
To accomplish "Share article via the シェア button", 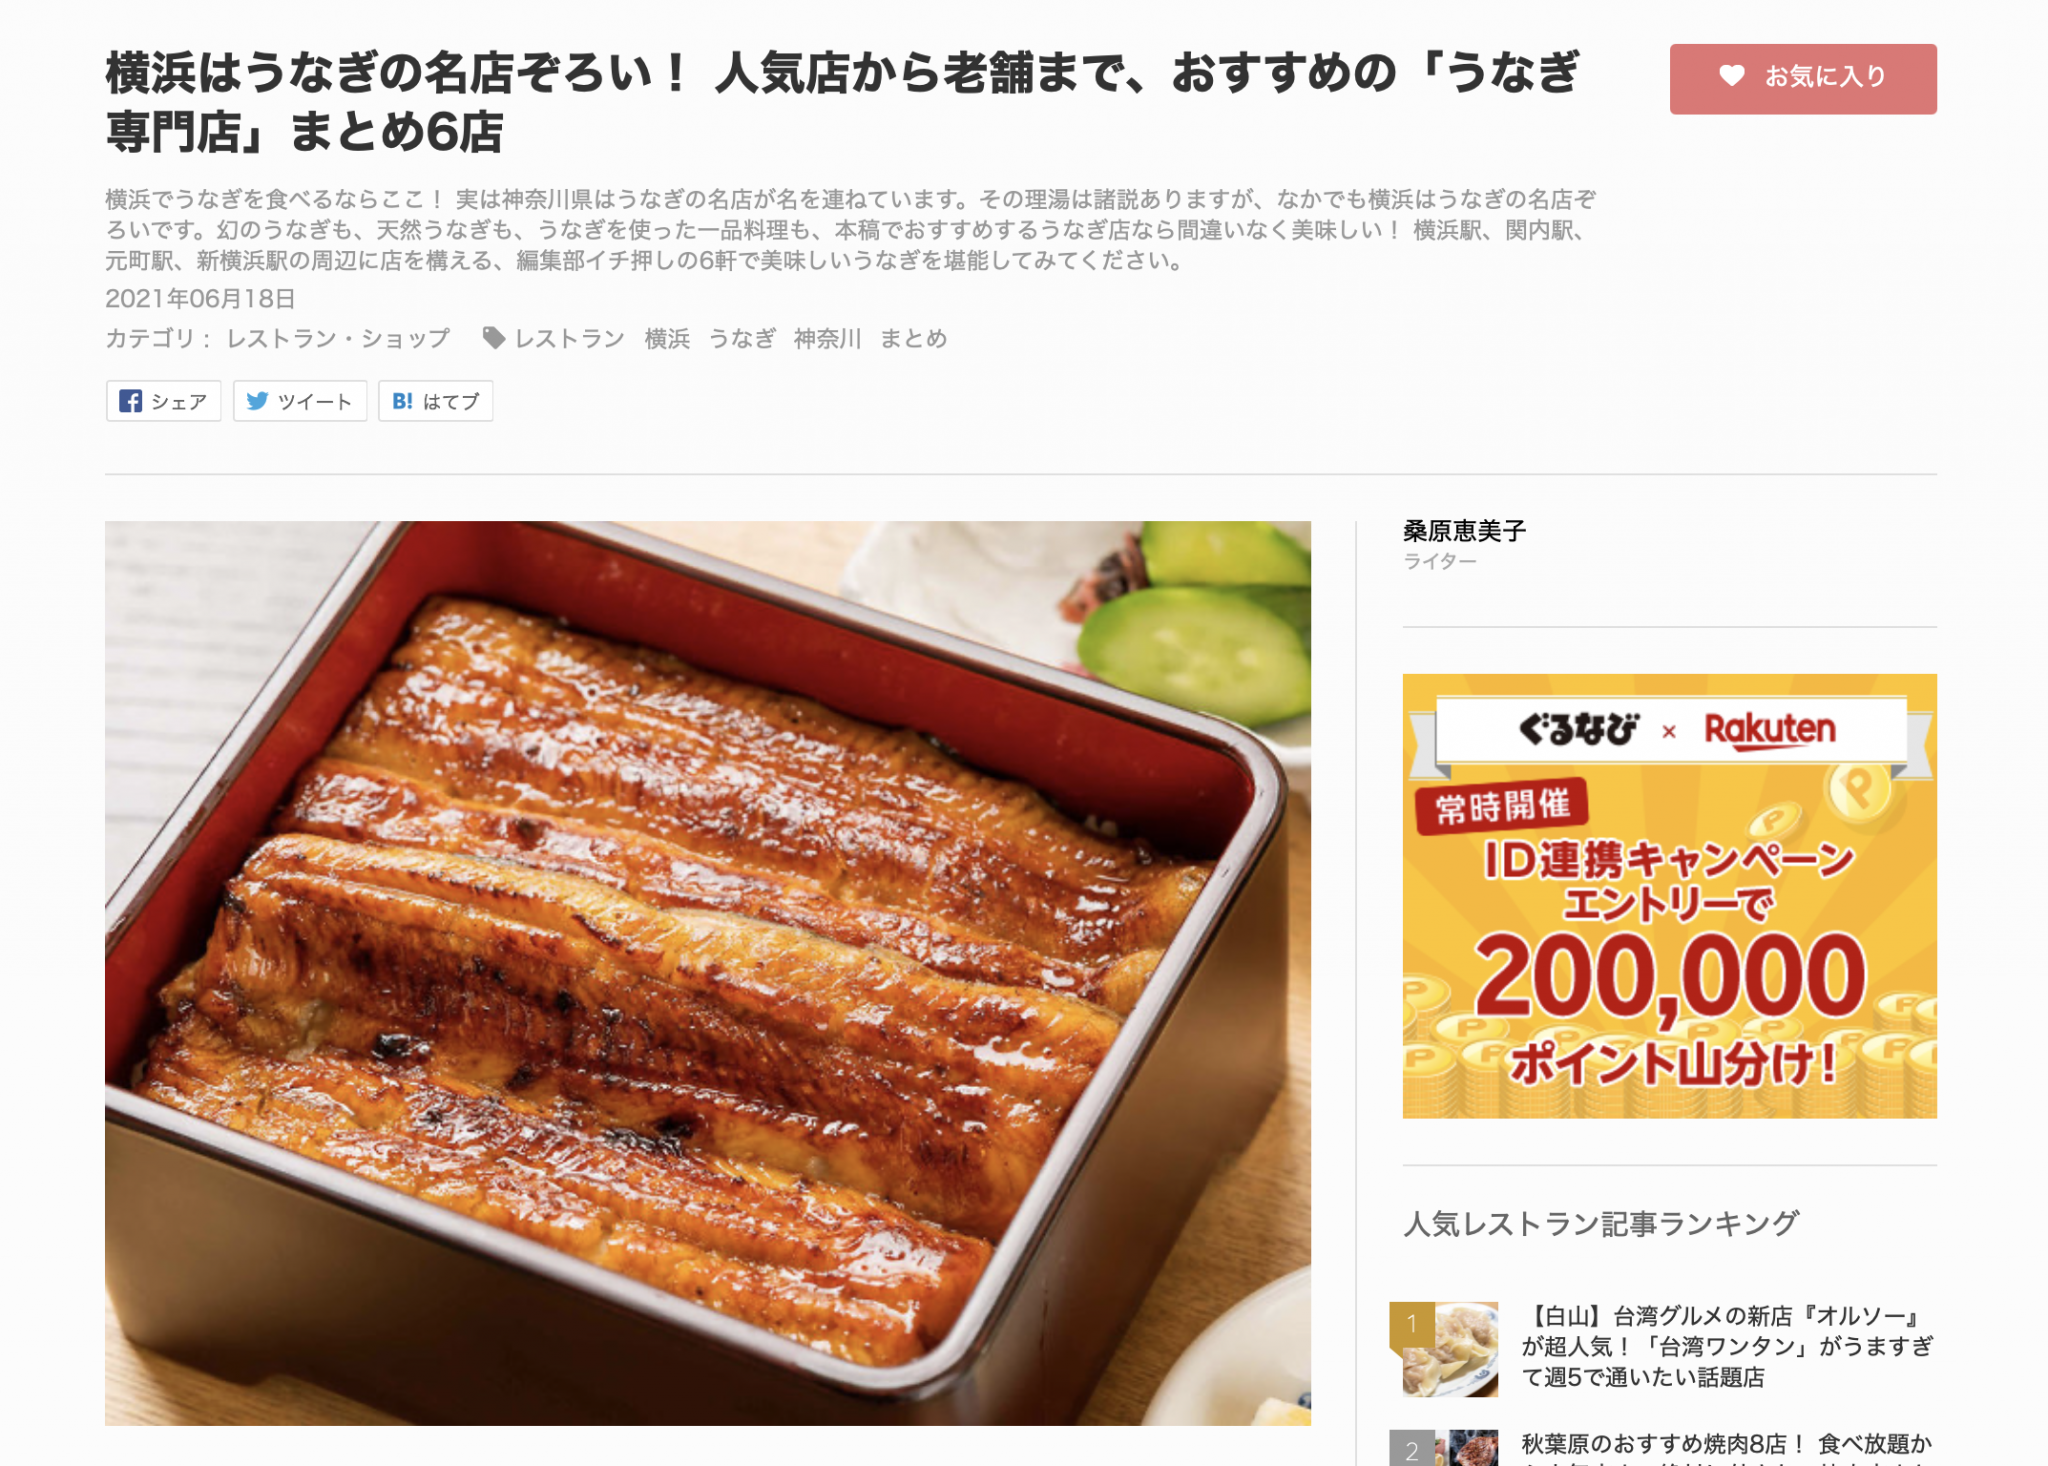I will (x=164, y=401).
